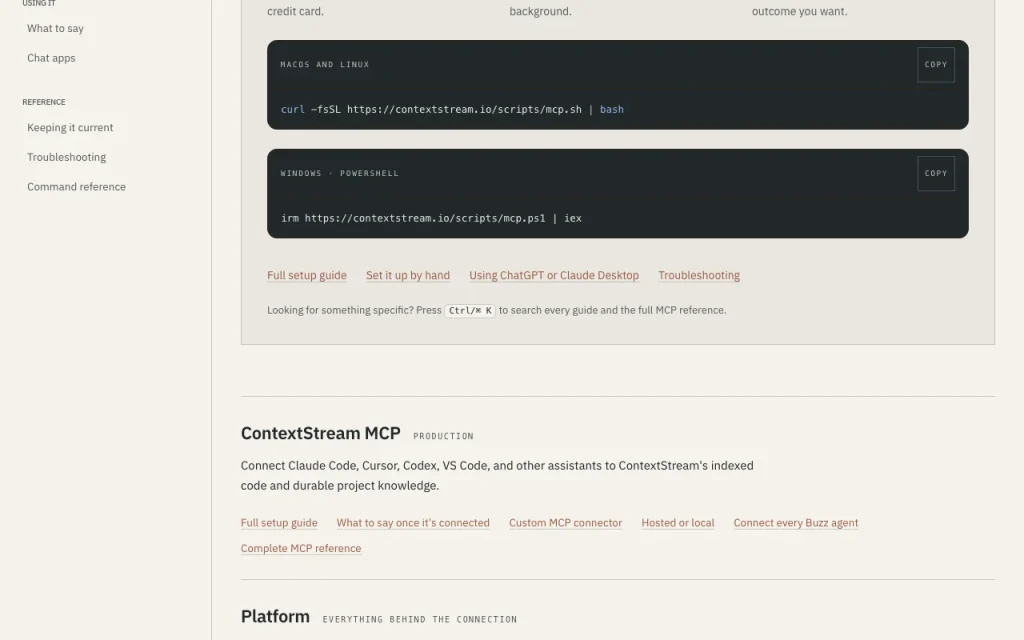Open Troubleshooting link below the install commands
Screen dimensions: 1024x640
coord(699,276)
